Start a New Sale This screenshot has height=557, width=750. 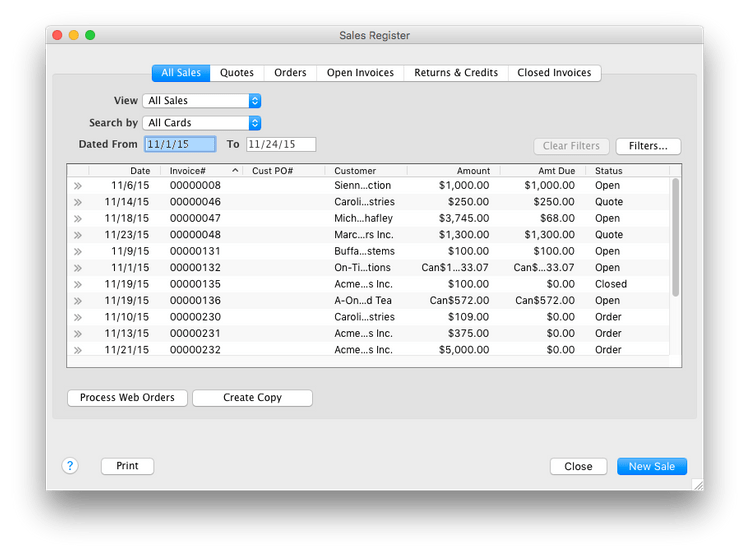point(652,467)
